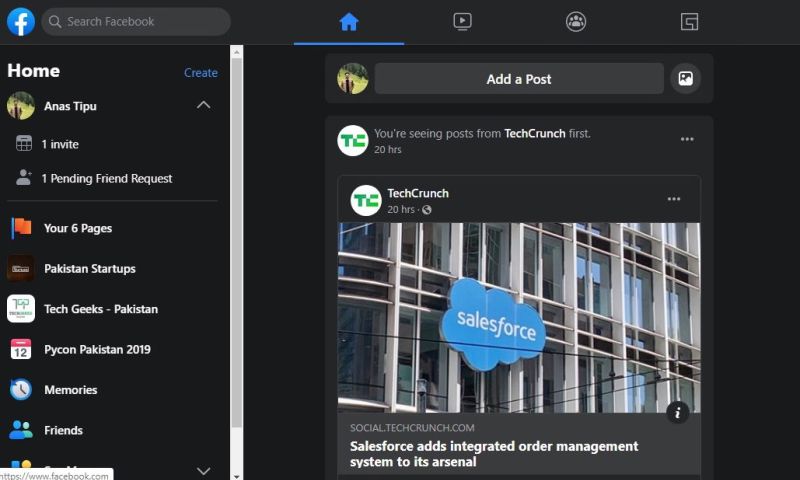The height and width of the screenshot is (480, 800).
Task: Open the TechCrunch post options menu
Action: 674,200
